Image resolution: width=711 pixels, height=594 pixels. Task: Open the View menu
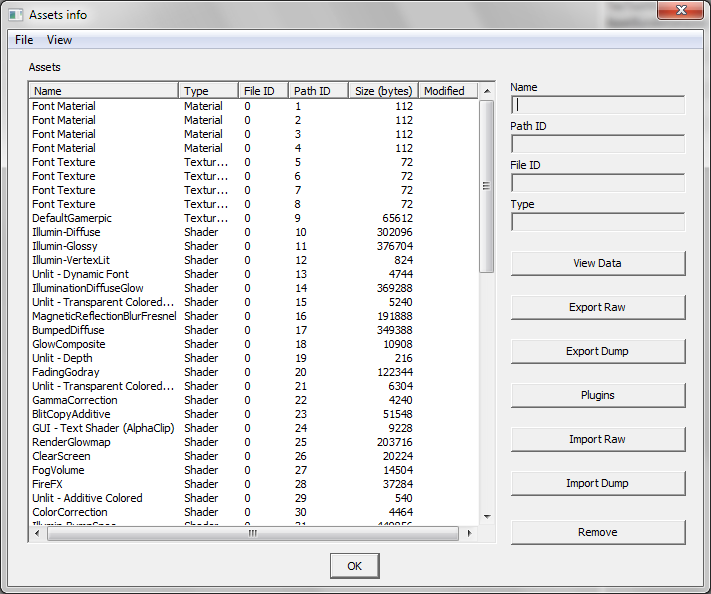pyautogui.click(x=60, y=40)
